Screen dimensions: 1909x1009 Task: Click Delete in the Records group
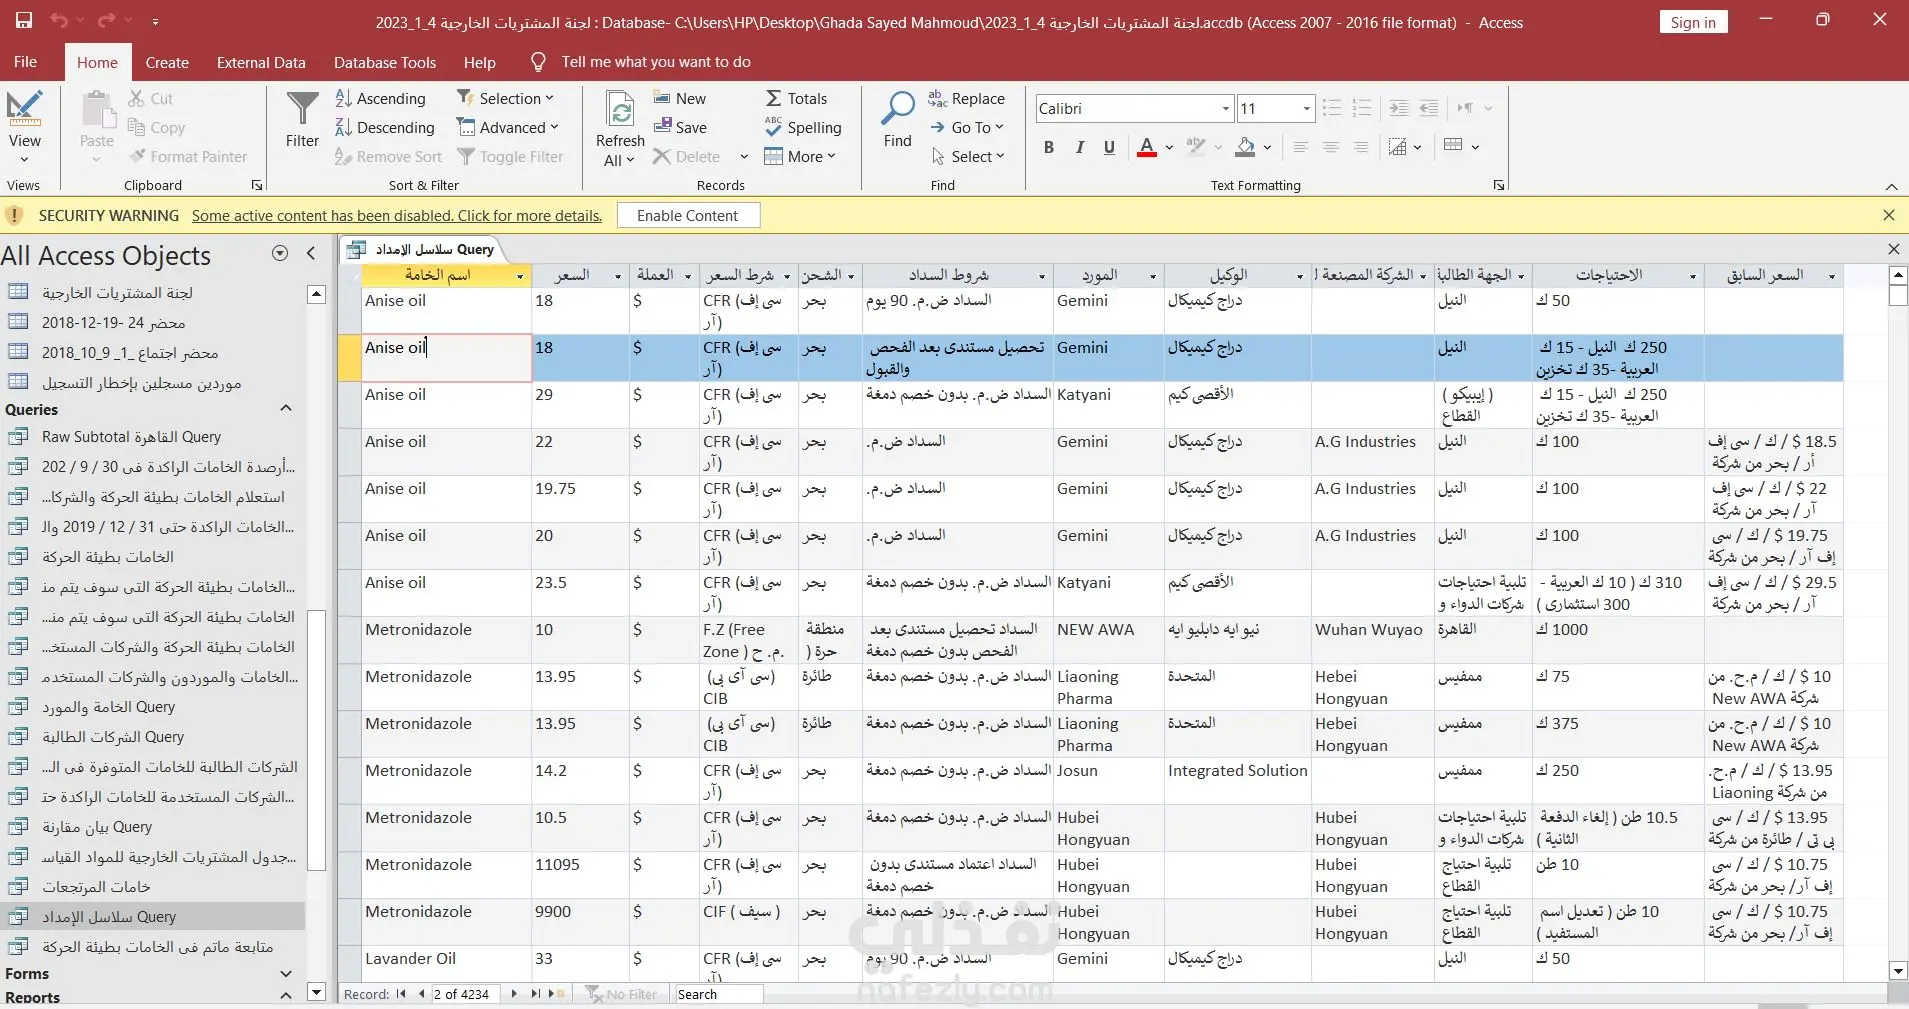point(686,156)
